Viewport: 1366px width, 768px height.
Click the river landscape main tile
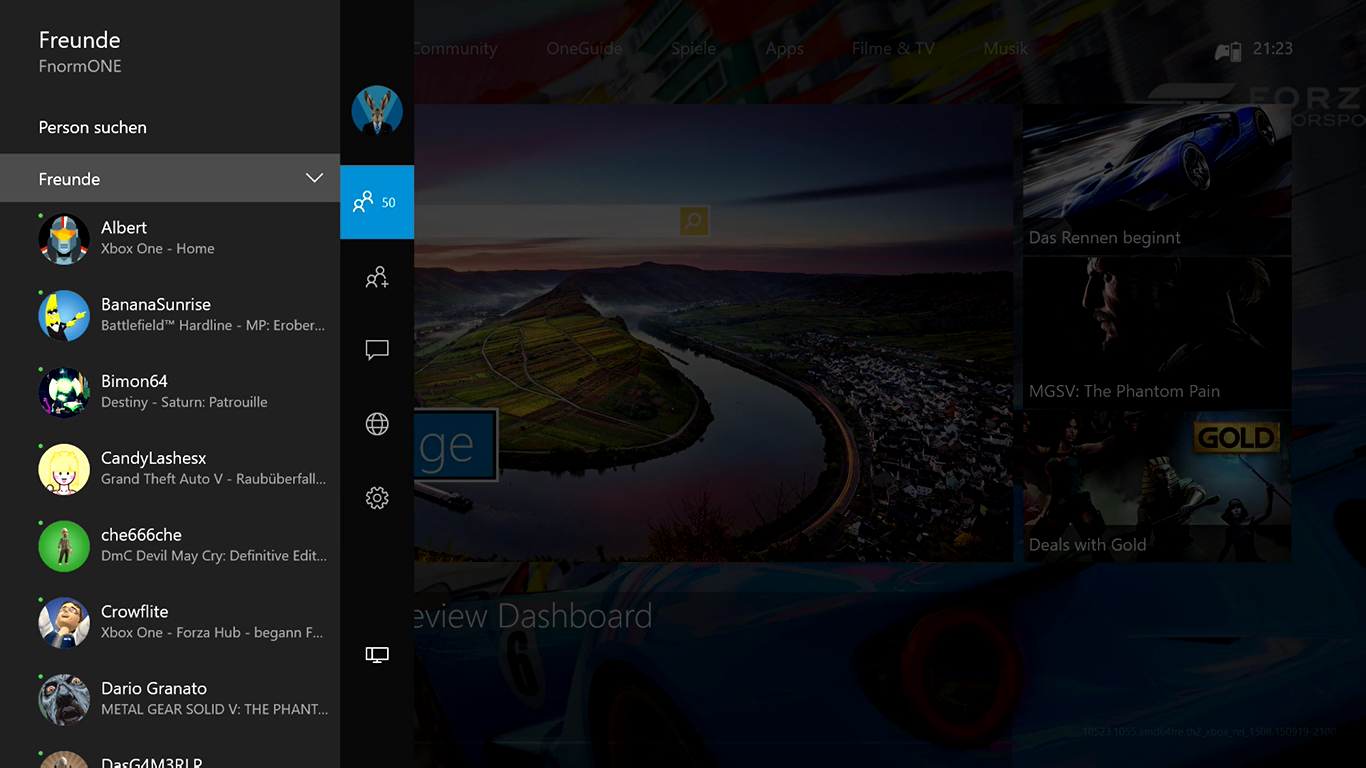(x=714, y=333)
